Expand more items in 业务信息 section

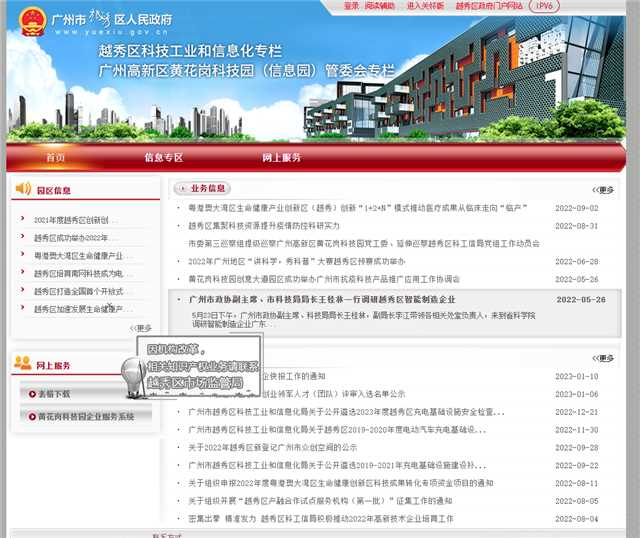click(x=603, y=189)
